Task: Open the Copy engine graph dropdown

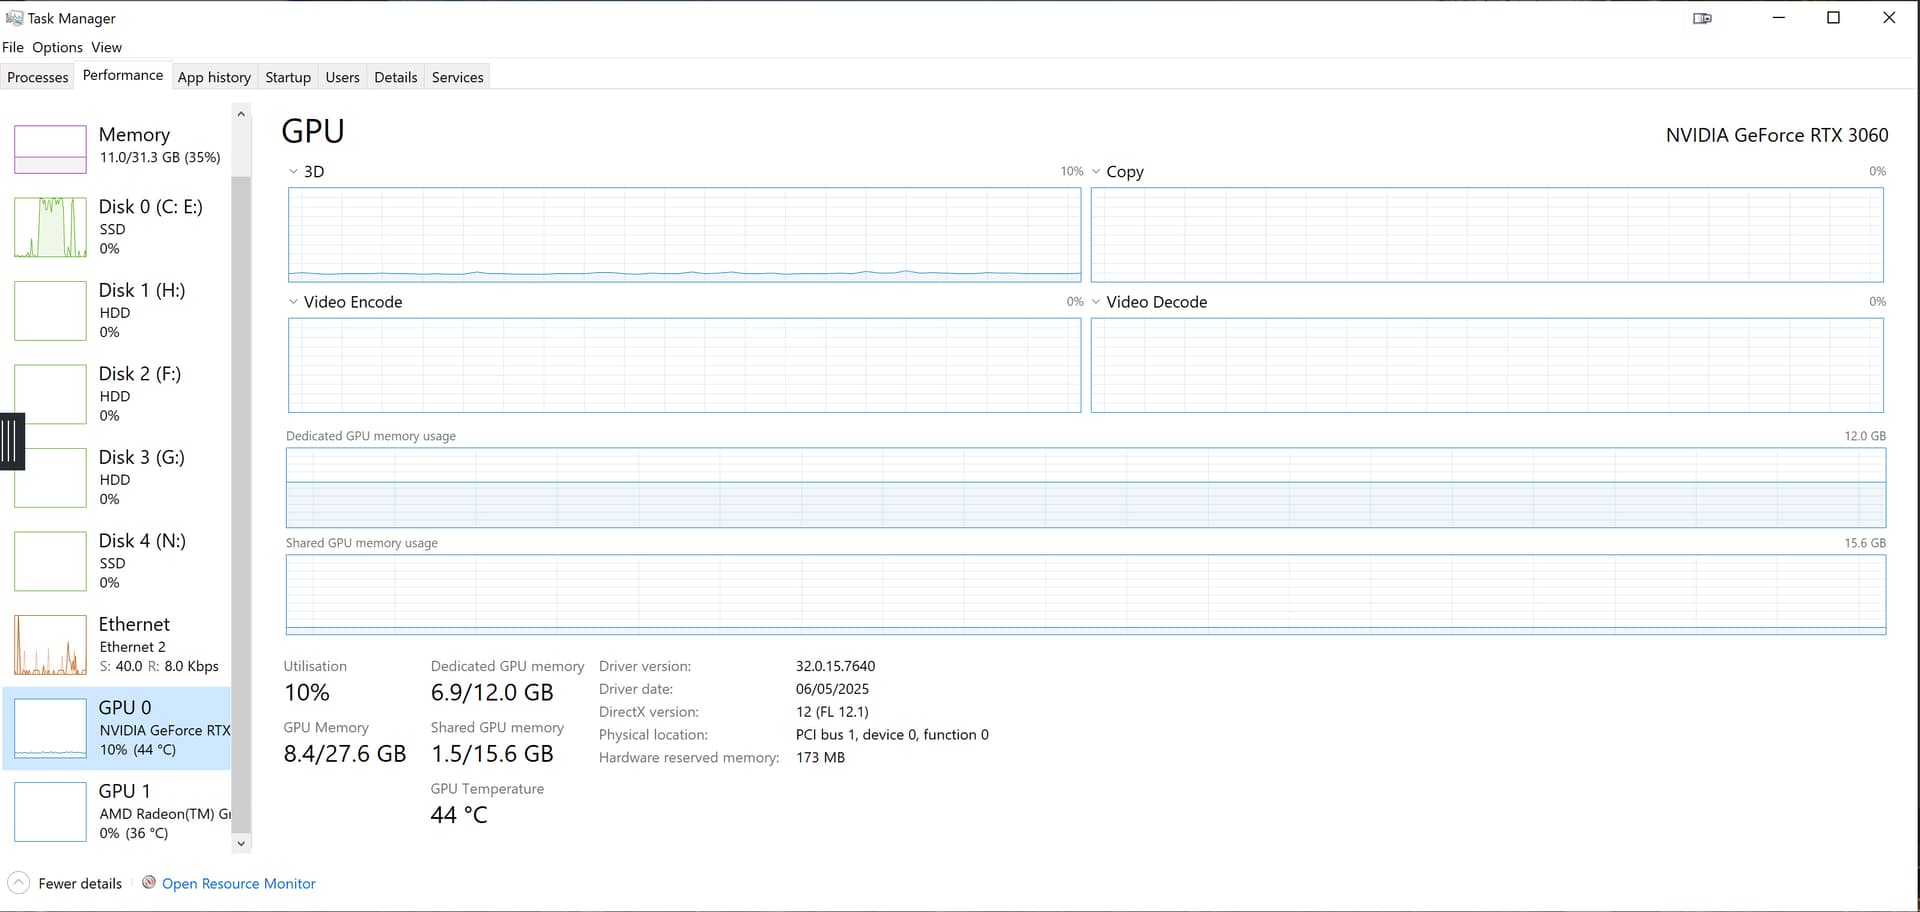Action: pos(1096,172)
